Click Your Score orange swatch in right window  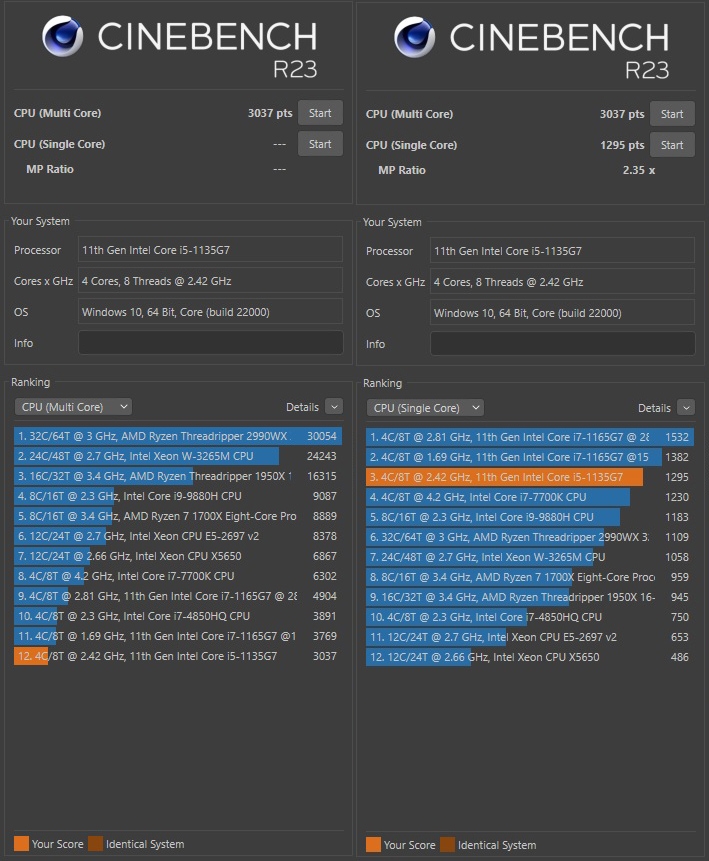(373, 845)
